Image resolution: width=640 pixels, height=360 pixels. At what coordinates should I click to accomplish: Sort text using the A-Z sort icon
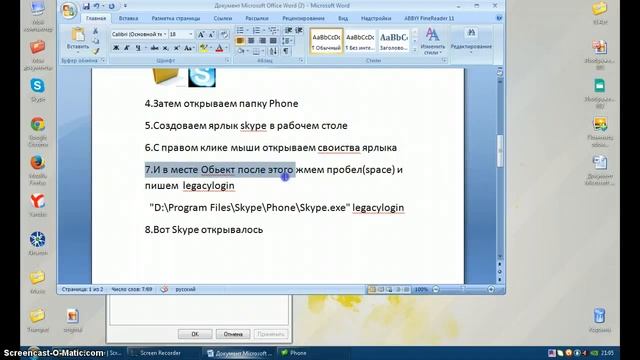pos(273,51)
